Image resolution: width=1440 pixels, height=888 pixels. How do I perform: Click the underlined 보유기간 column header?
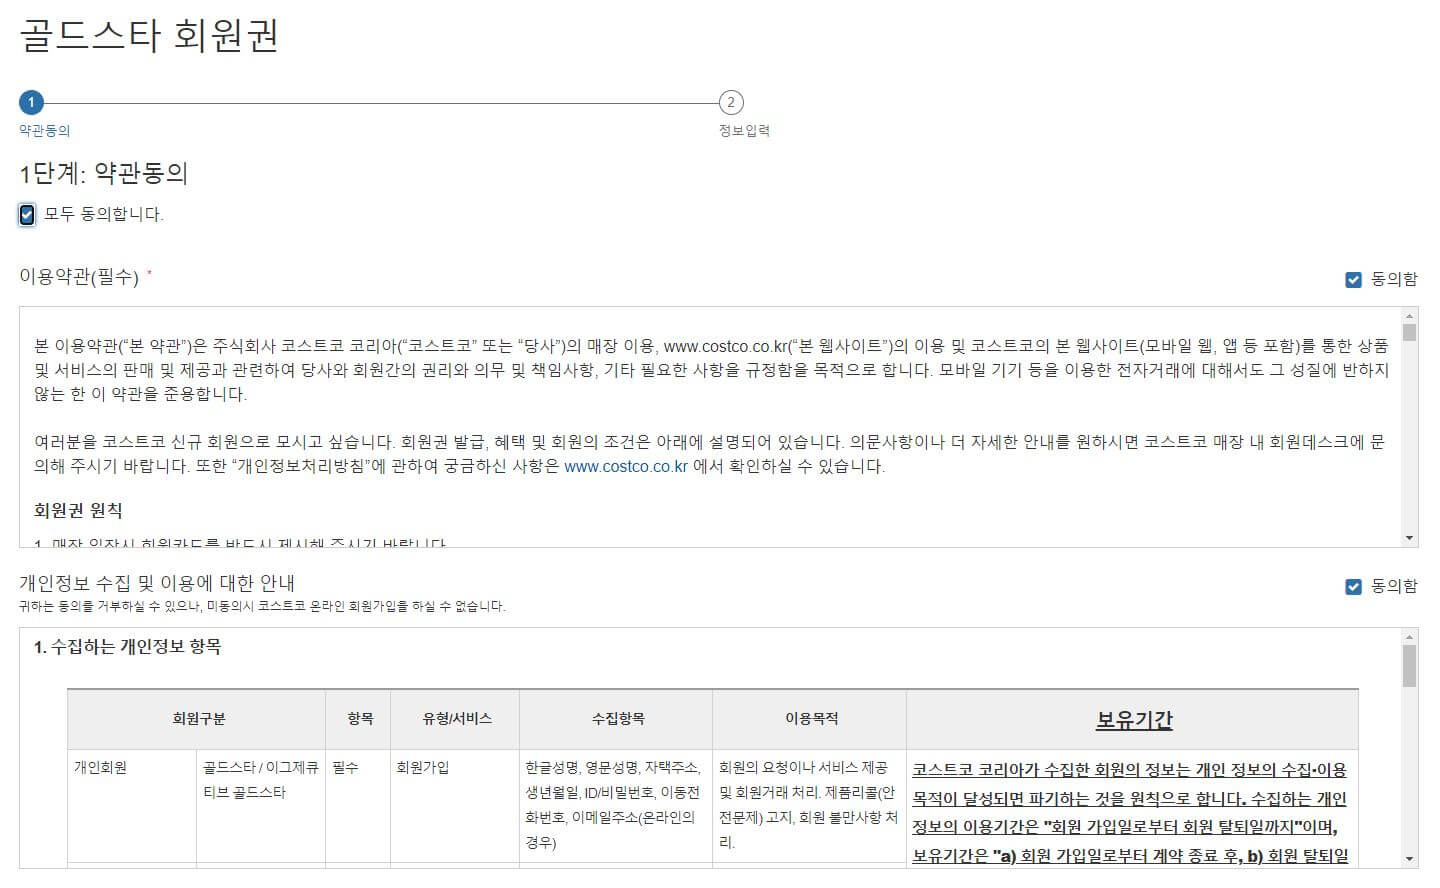1133,718
